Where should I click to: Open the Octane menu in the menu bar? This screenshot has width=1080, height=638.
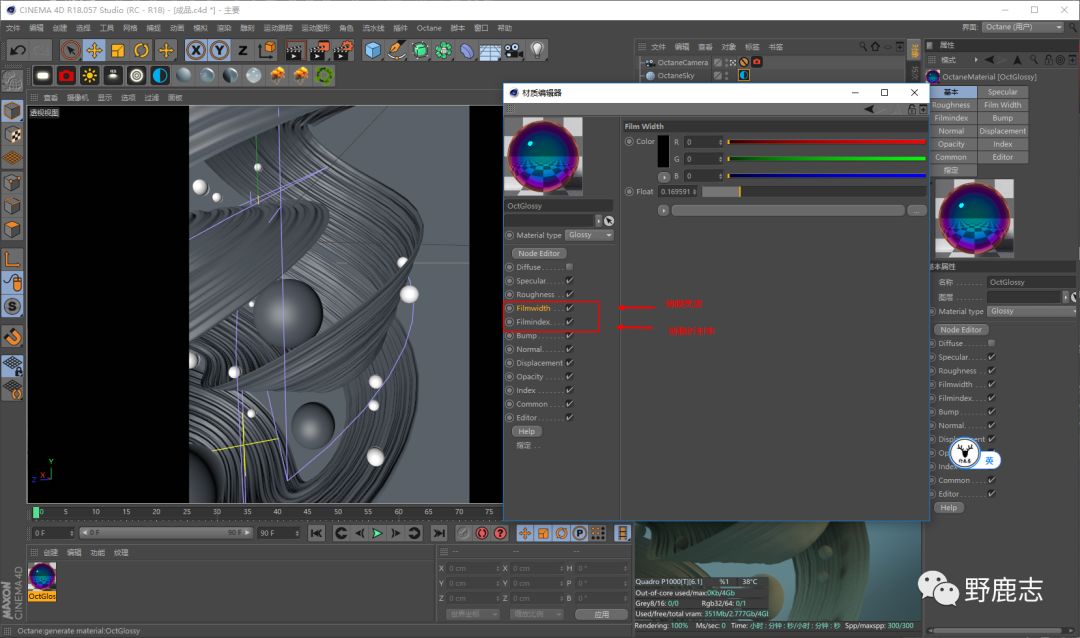[x=429, y=28]
